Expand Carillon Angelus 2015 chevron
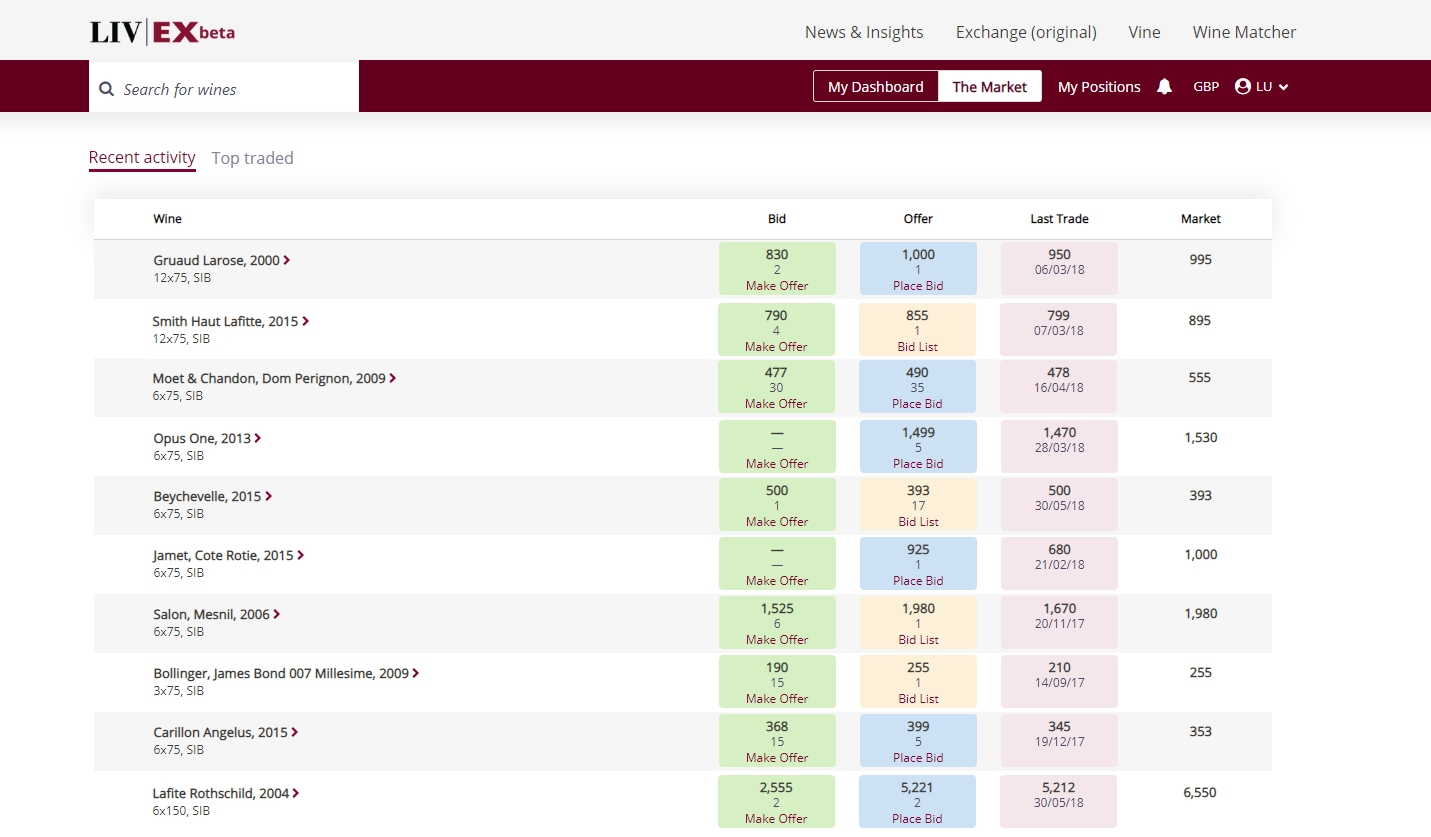Image resolution: width=1431 pixels, height=837 pixels. click(x=294, y=732)
